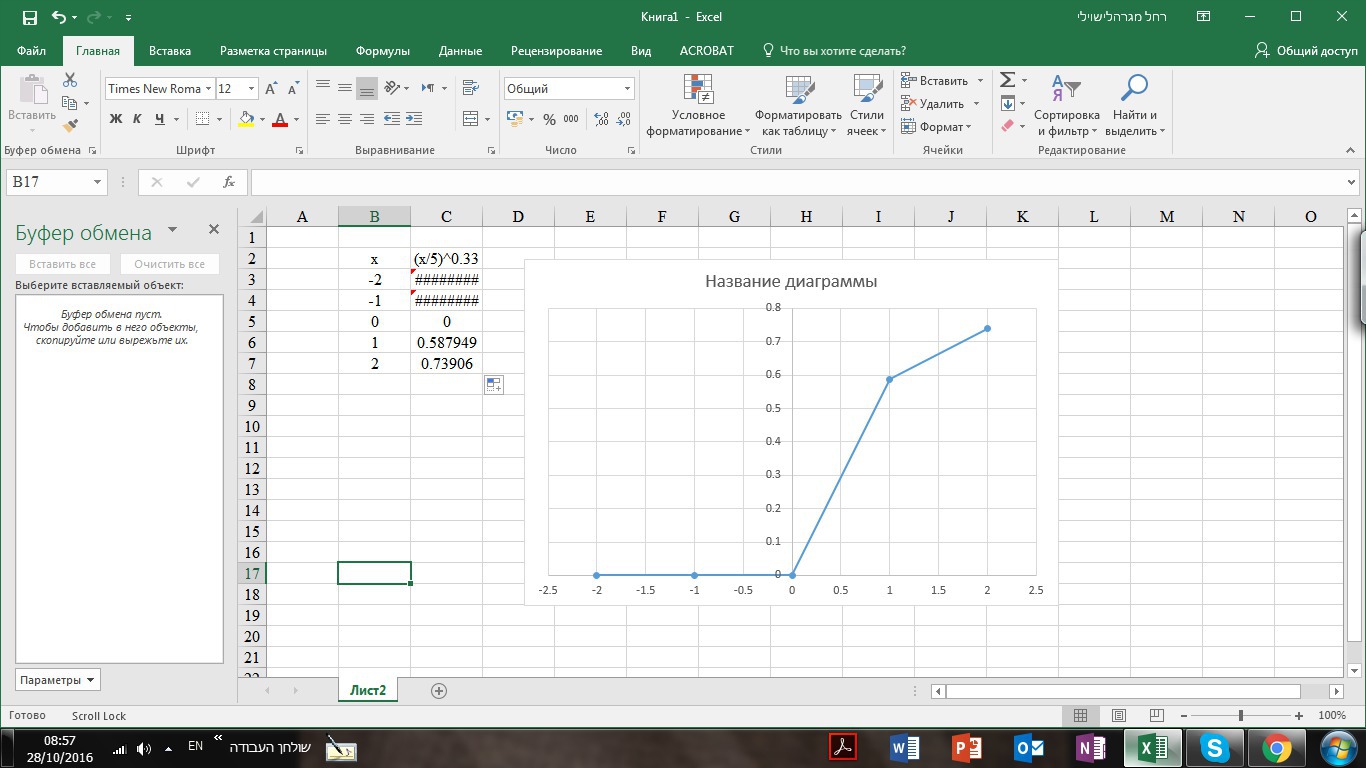Click the Page Layout view icon

click(x=1119, y=716)
